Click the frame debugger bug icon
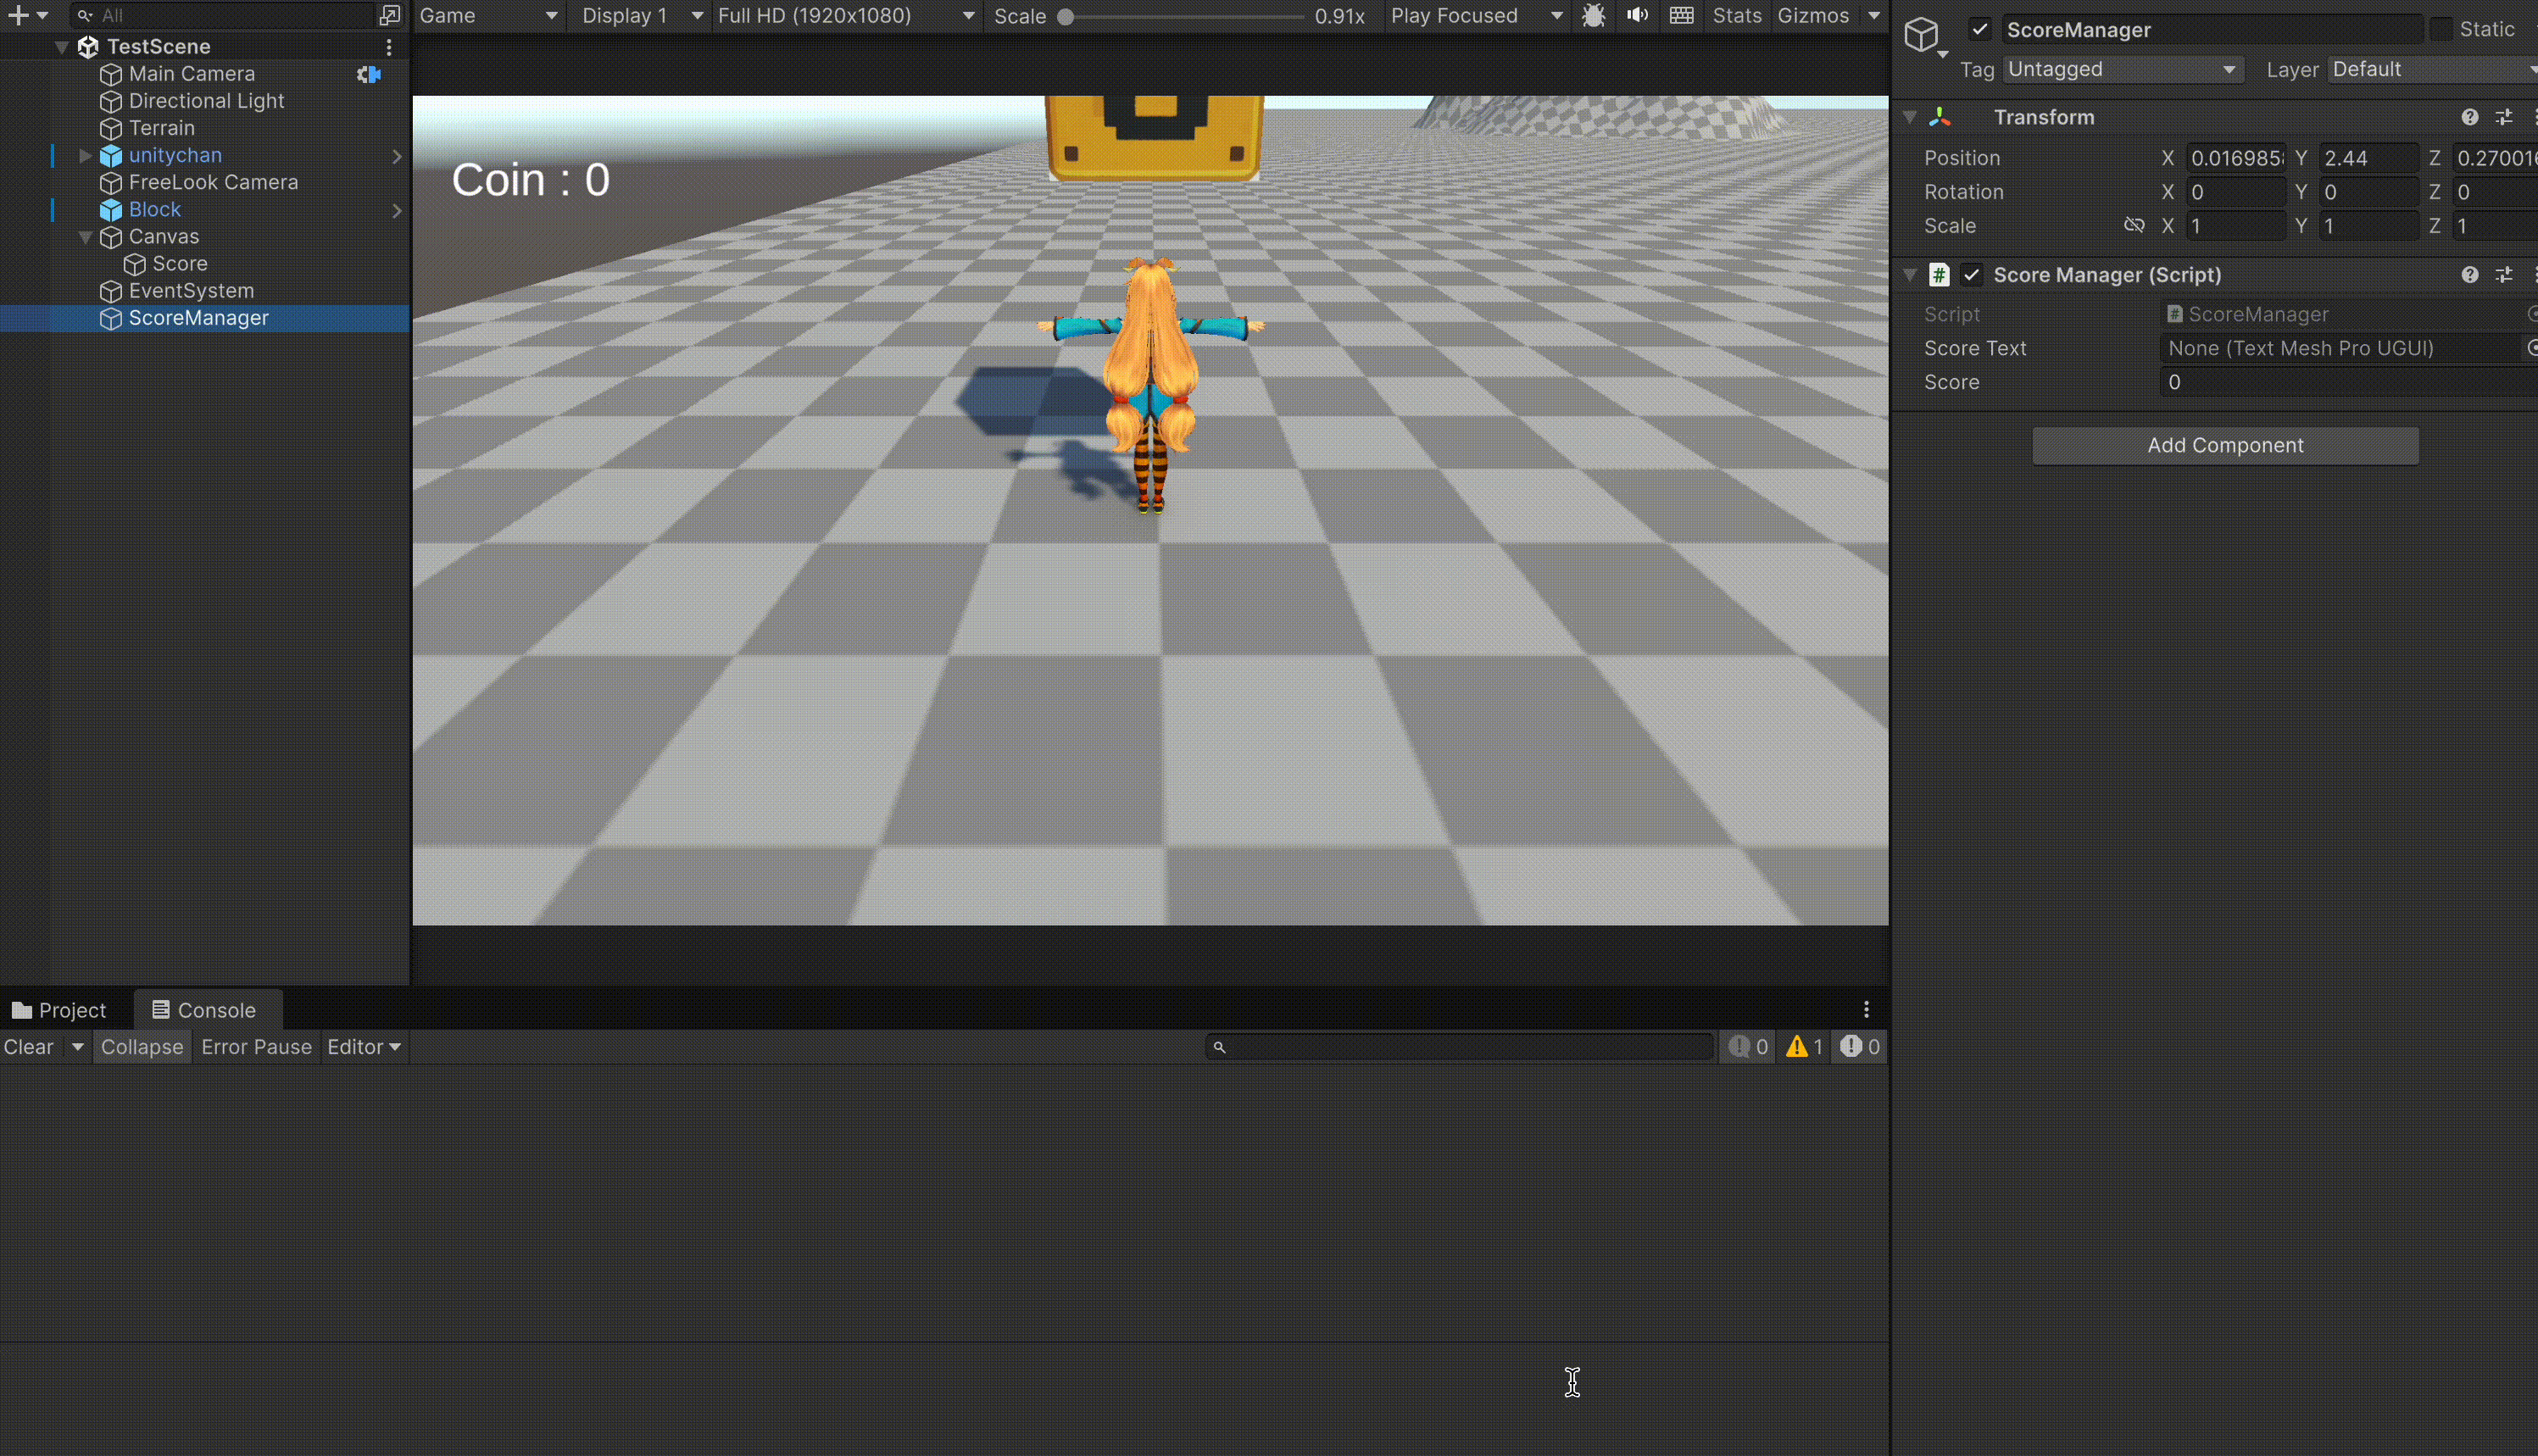This screenshot has width=2538, height=1456. point(1593,16)
